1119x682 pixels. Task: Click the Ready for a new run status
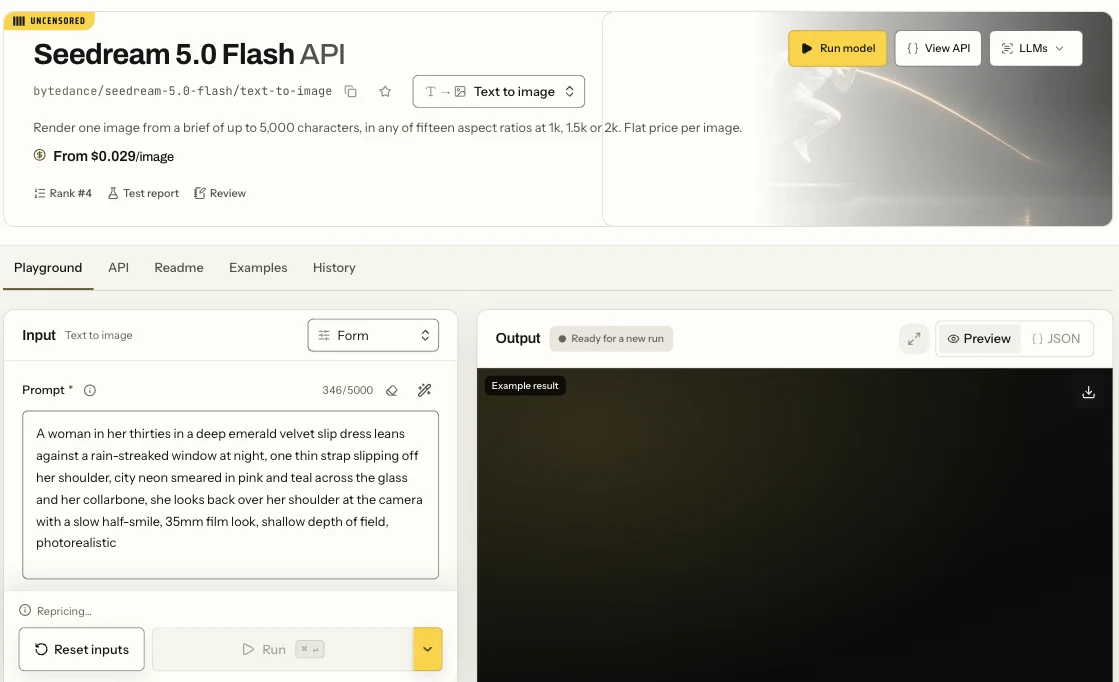[x=611, y=339]
